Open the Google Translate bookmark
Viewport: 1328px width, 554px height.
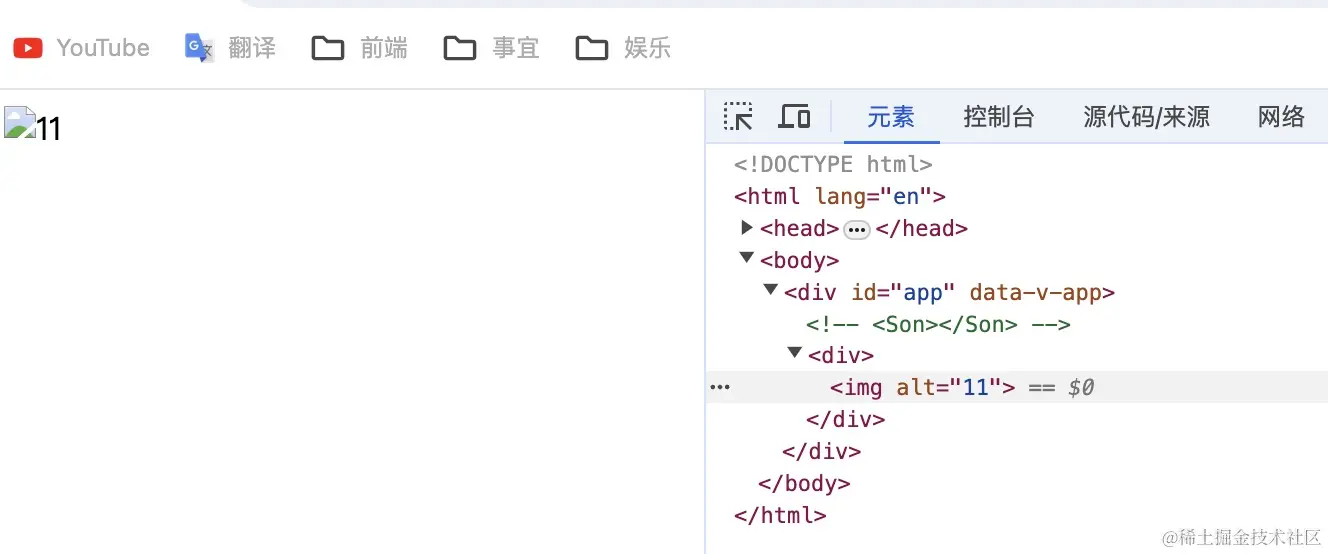click(230, 48)
